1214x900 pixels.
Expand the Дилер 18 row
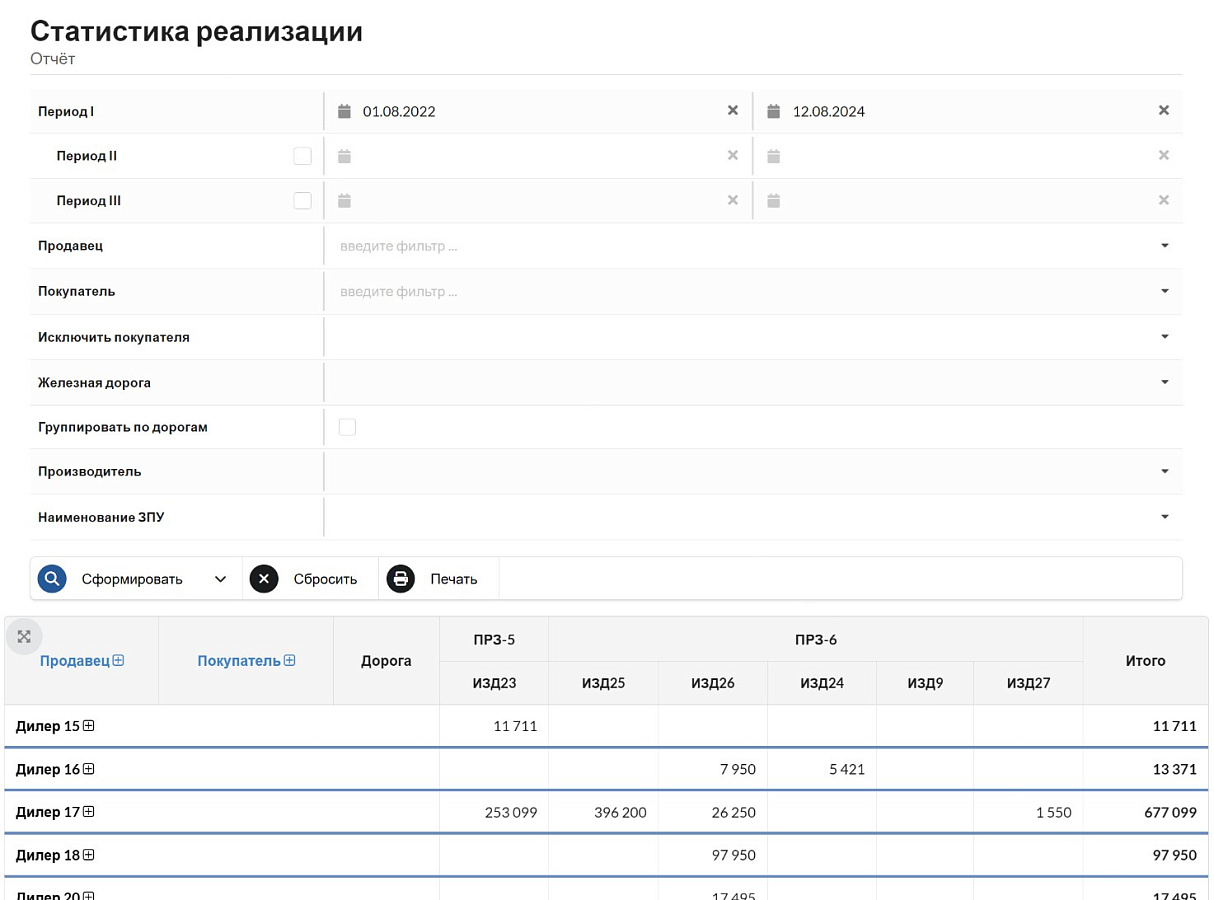pyautogui.click(x=89, y=855)
